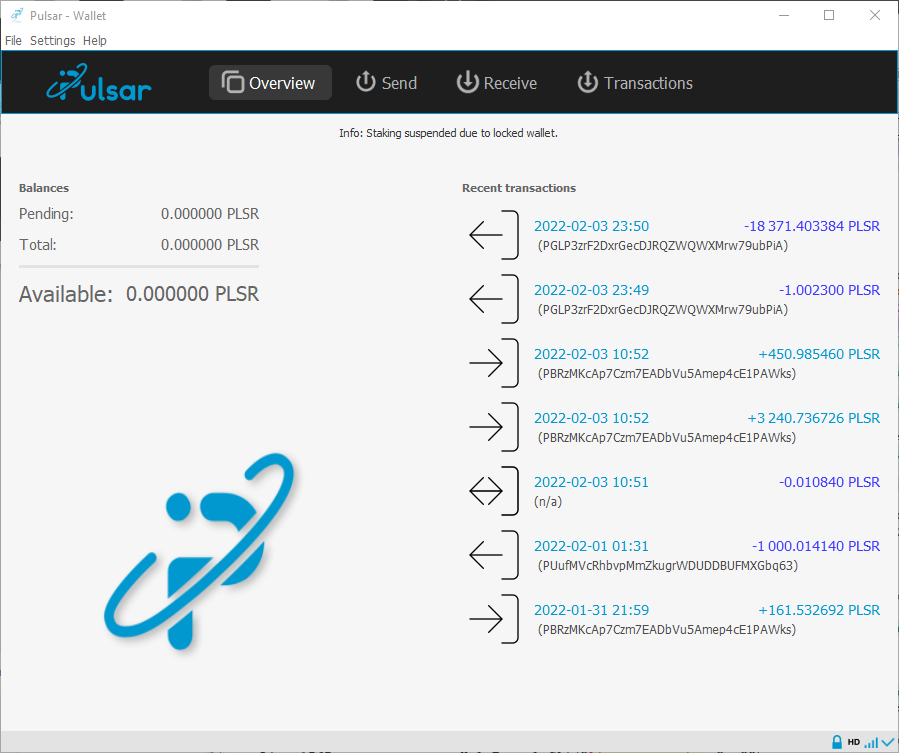Screen dimensions: 899x753
Task: Open the File menu
Action: [13, 41]
